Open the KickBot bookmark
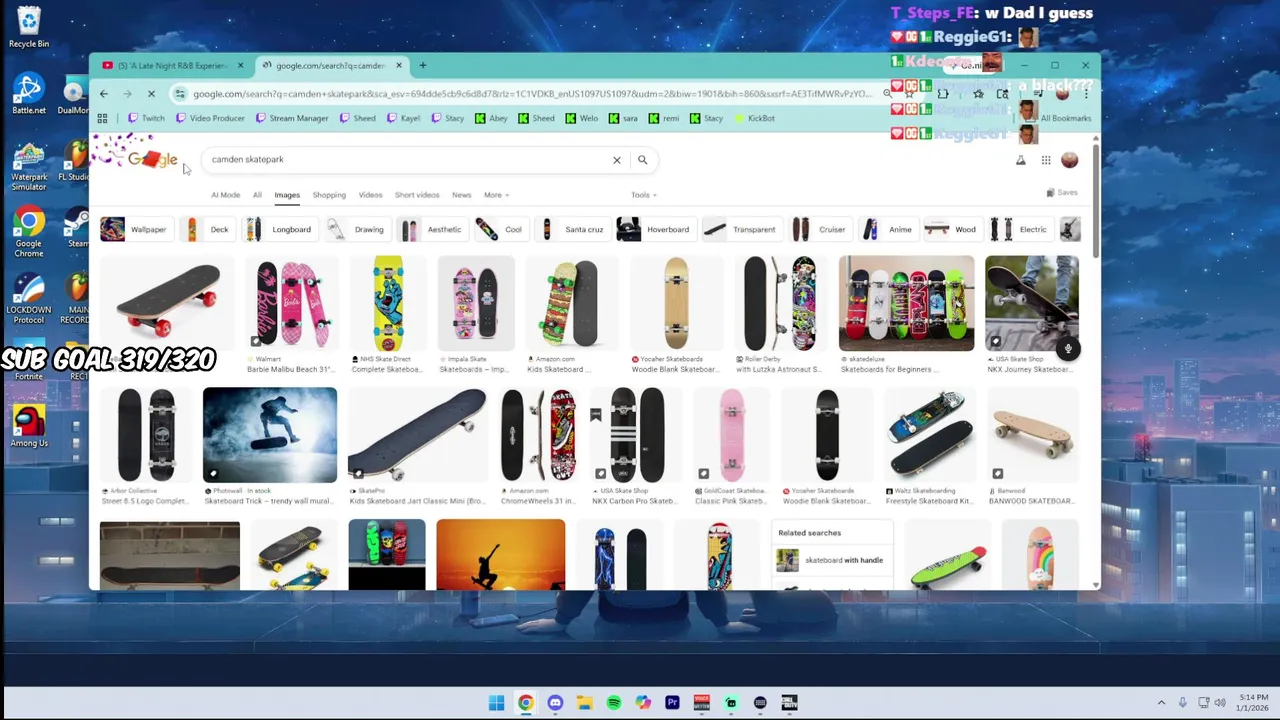This screenshot has height=720, width=1280. tap(754, 118)
